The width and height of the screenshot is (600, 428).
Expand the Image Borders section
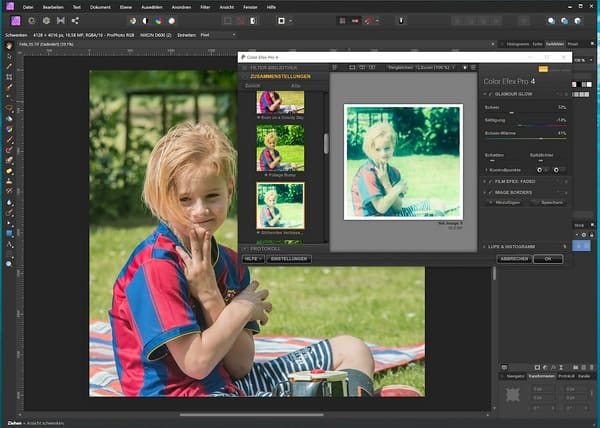click(485, 192)
